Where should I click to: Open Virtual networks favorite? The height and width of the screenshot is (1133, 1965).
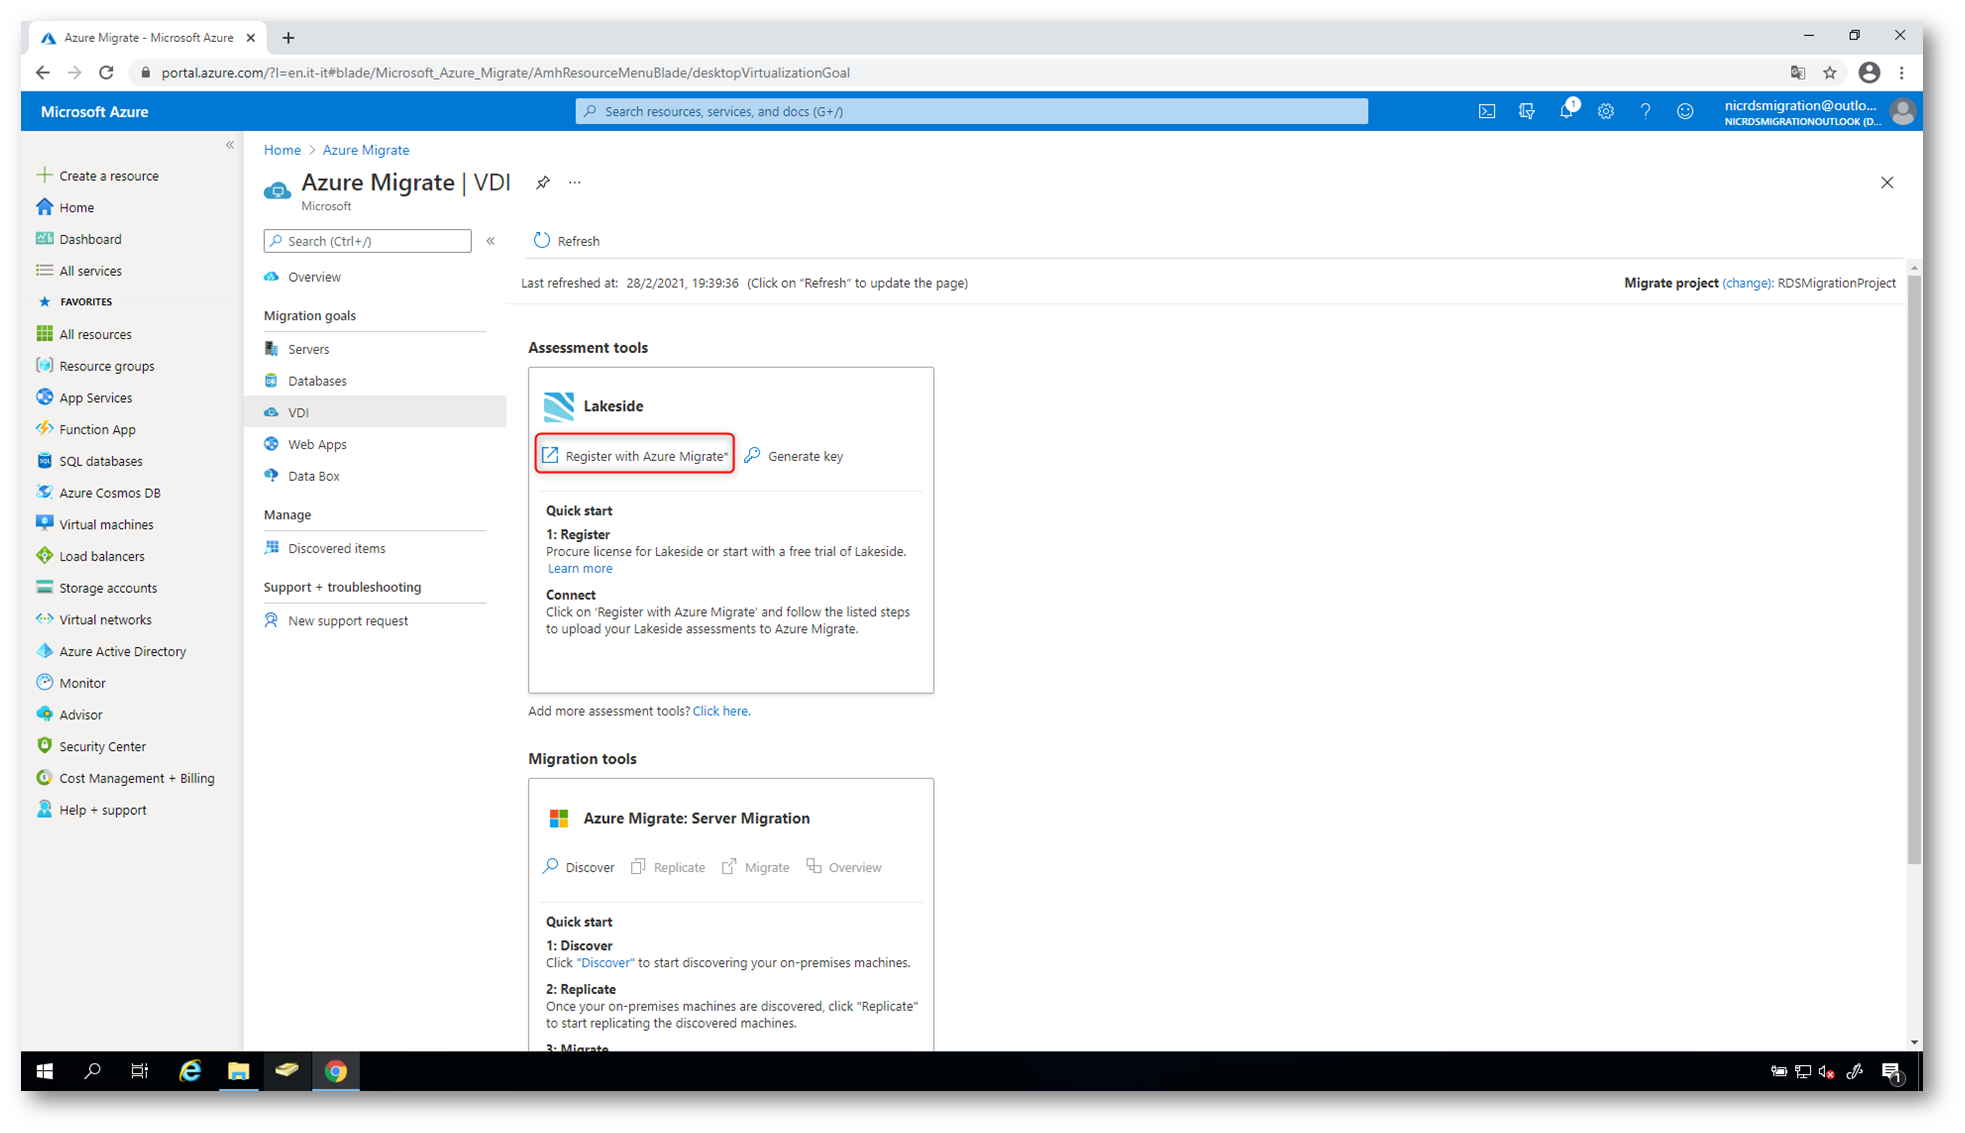(x=94, y=620)
